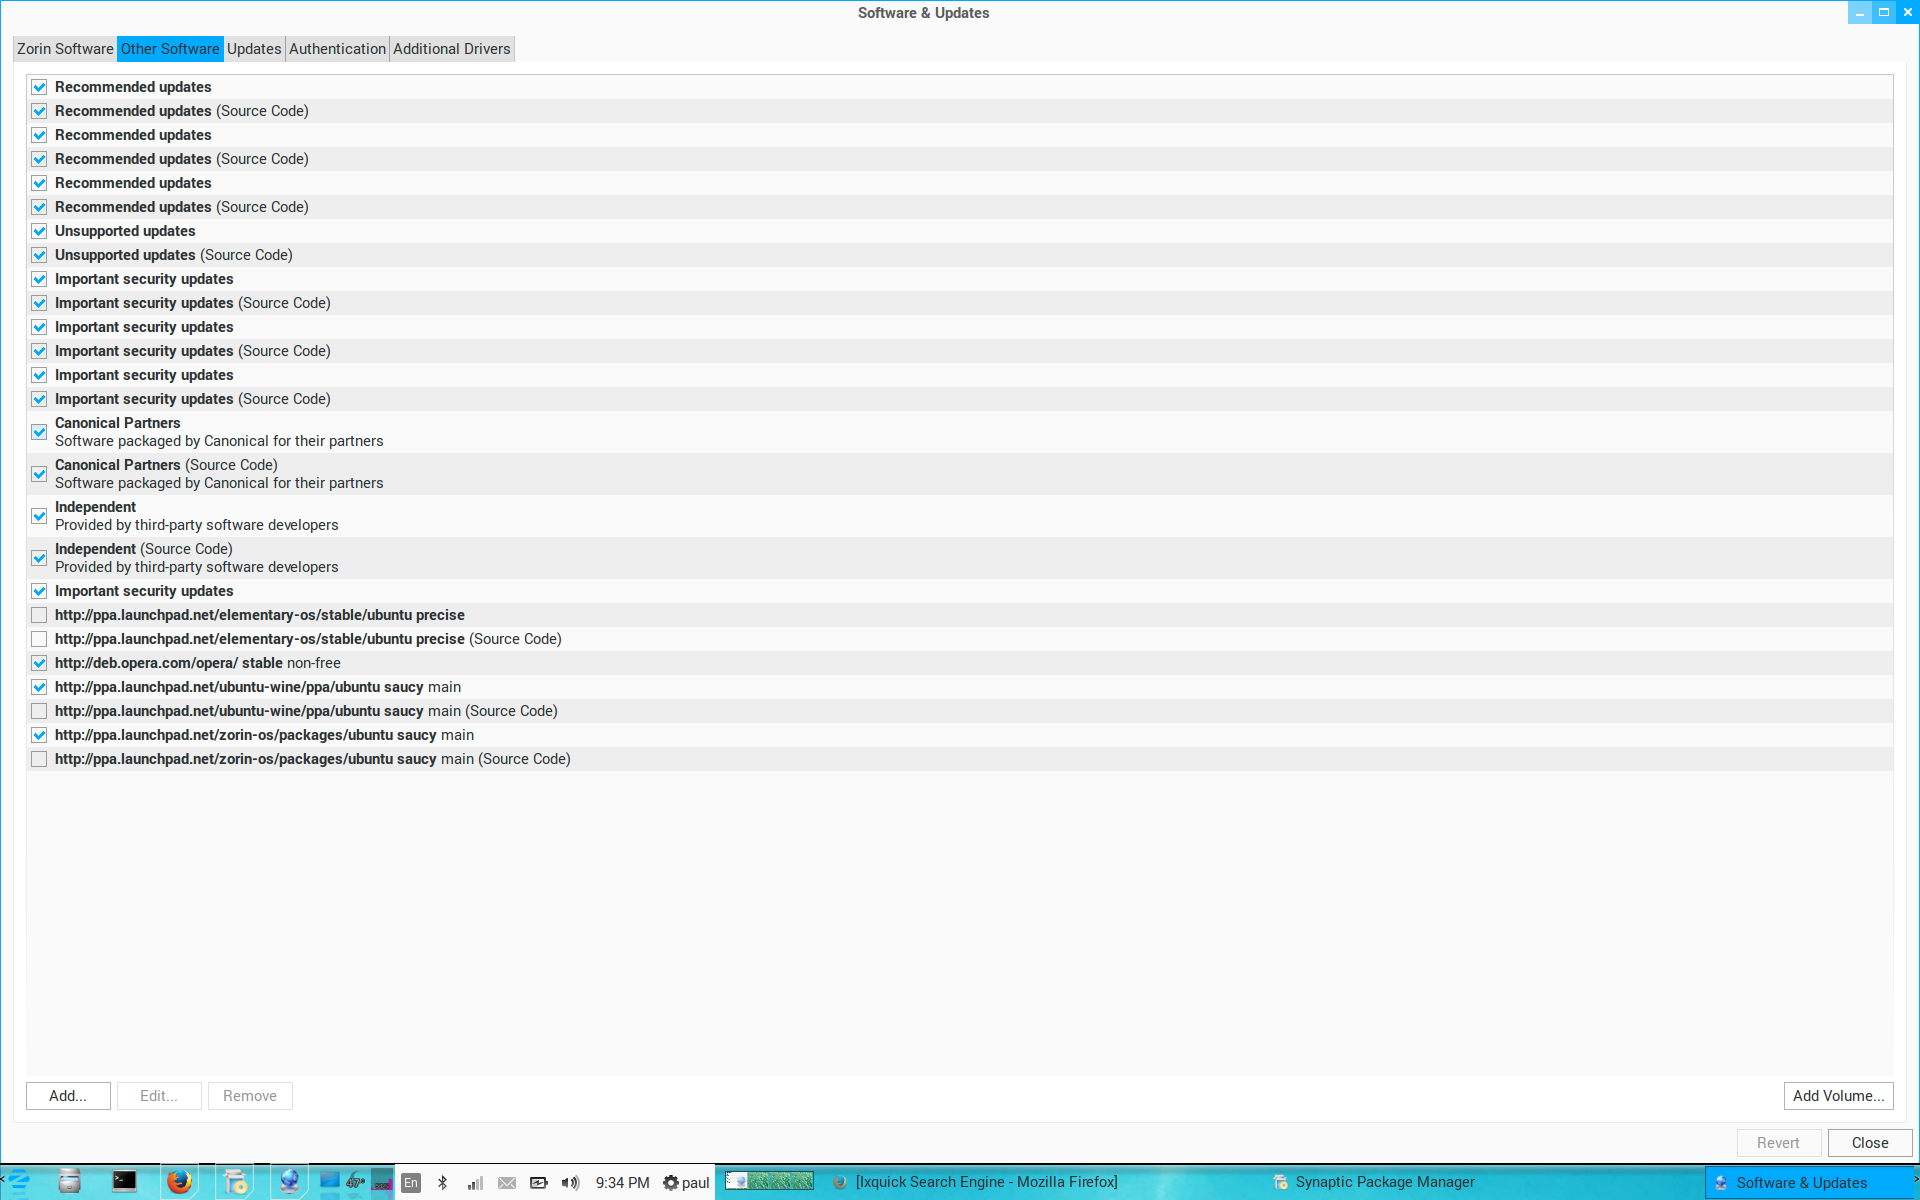Open the volume speaker indicator

570,1183
